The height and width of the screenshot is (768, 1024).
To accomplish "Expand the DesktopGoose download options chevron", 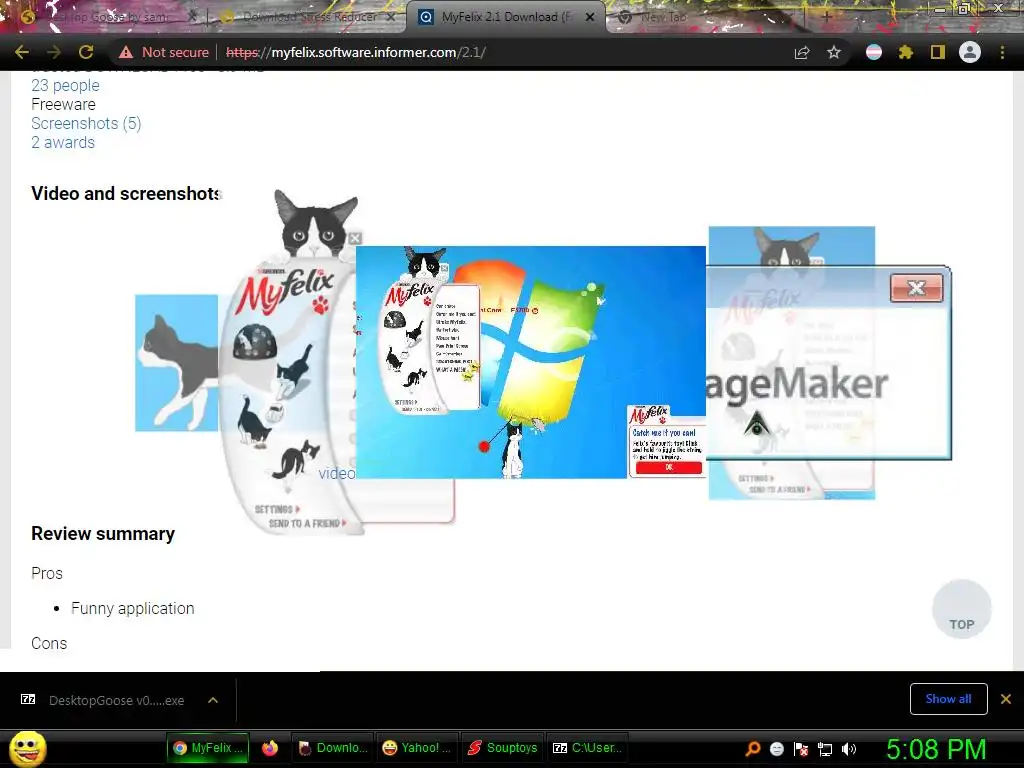I will 213,700.
